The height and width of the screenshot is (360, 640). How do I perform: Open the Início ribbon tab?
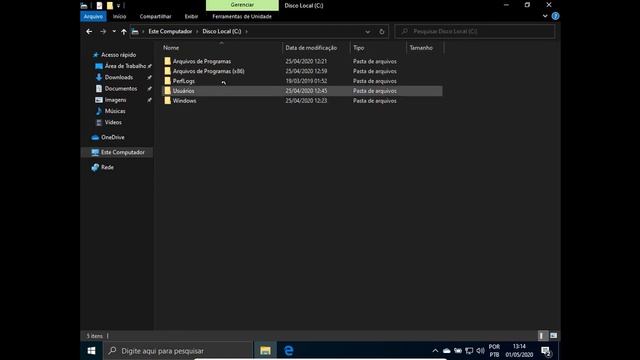[120, 16]
